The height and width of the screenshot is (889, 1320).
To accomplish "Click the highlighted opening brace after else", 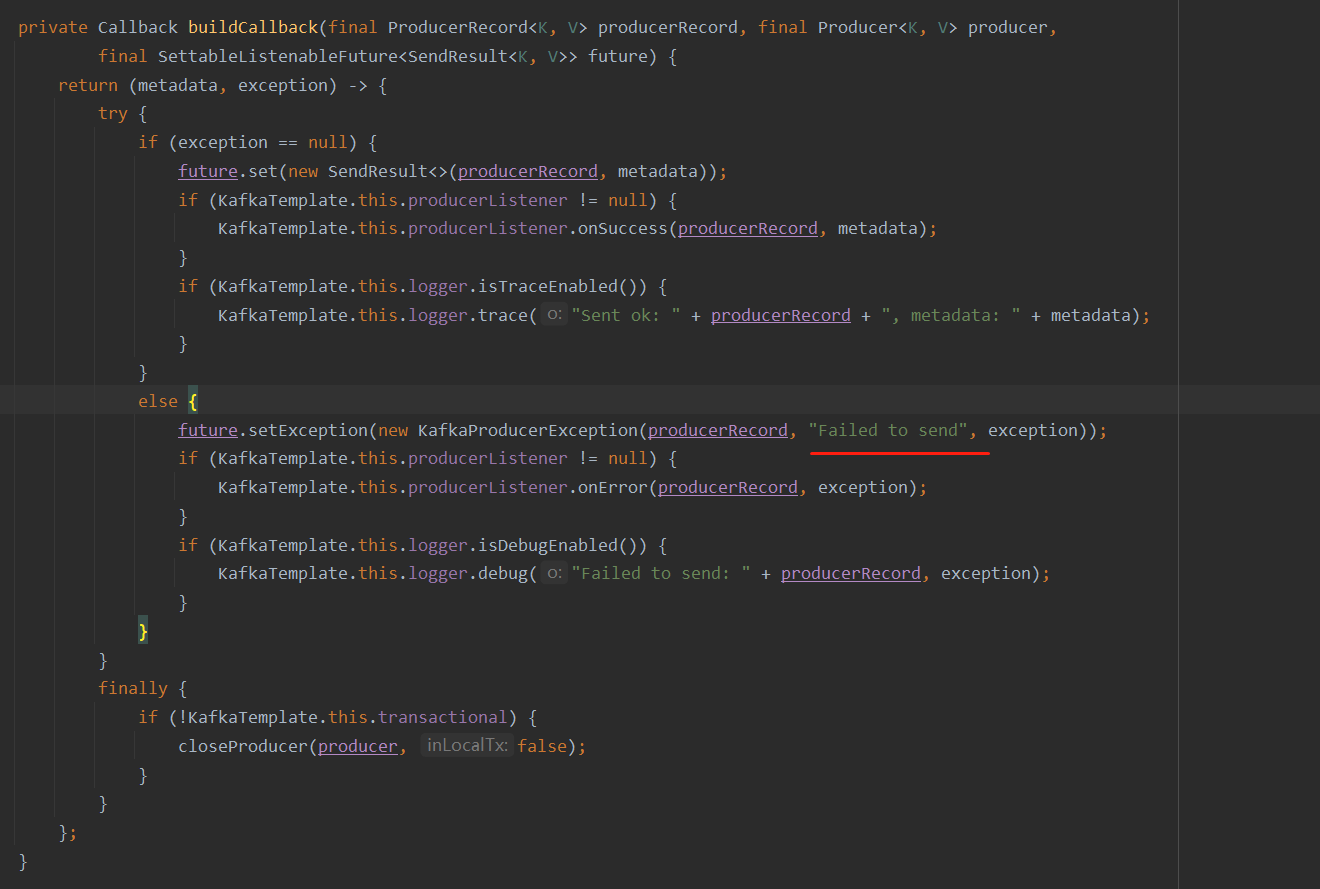I will [x=193, y=401].
